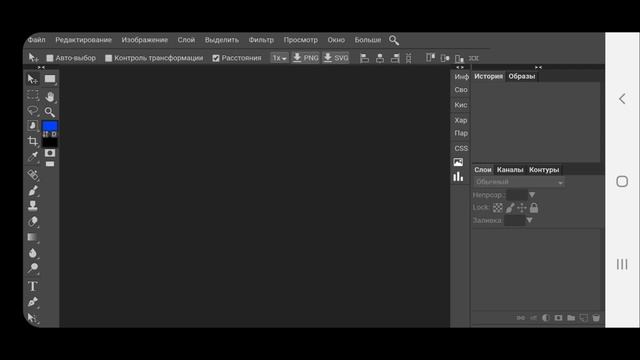Screen dimensions: 640x360
Task: Align left edges icon in options bar
Action: pos(364,58)
